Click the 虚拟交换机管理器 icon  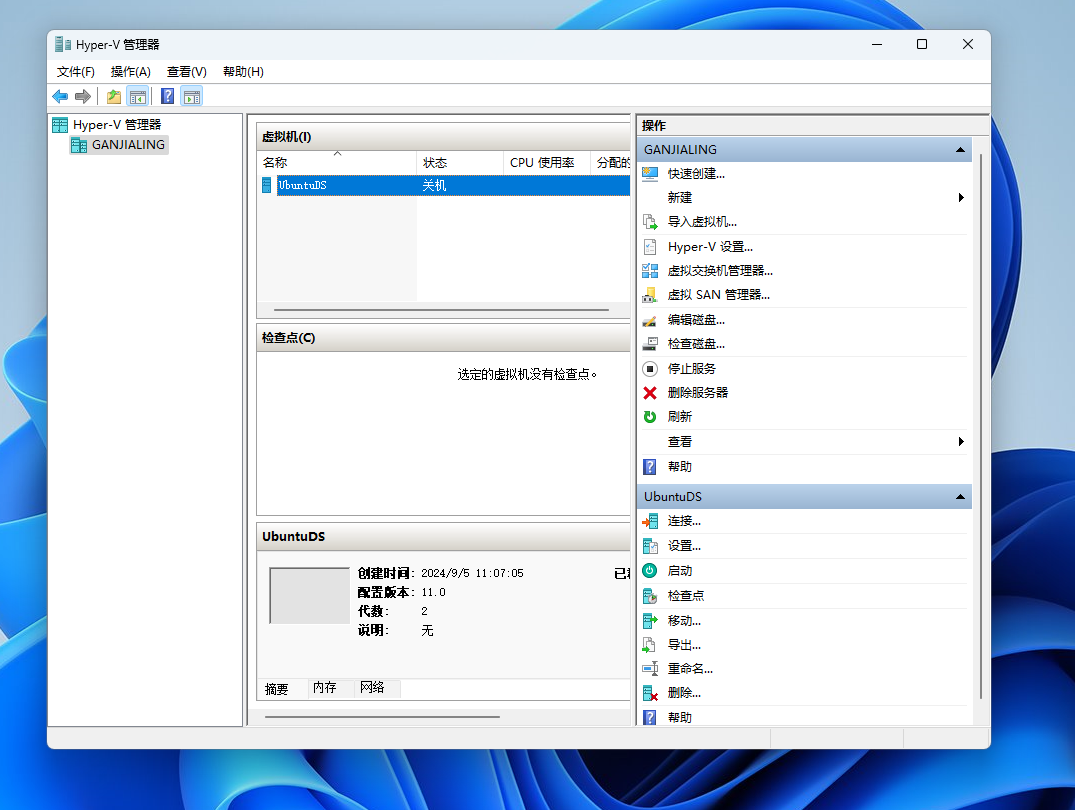tap(650, 271)
